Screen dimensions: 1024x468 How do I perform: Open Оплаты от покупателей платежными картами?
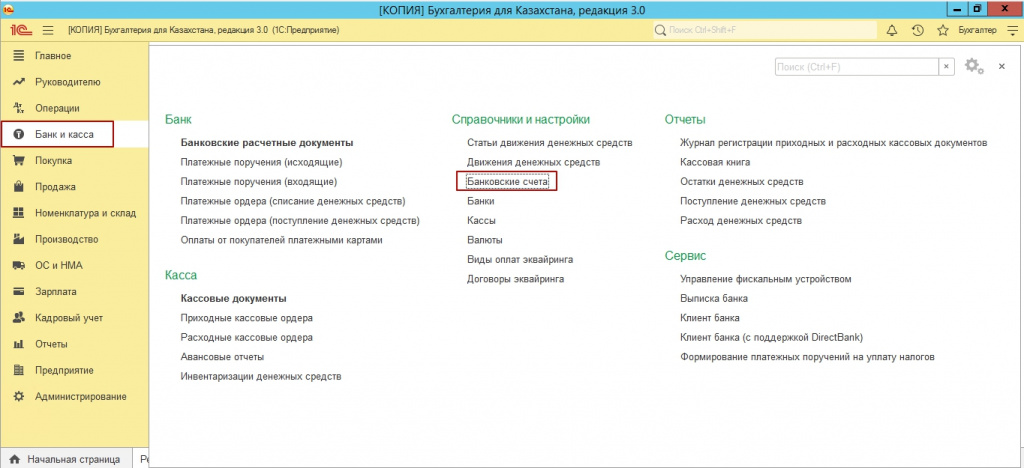(281, 240)
